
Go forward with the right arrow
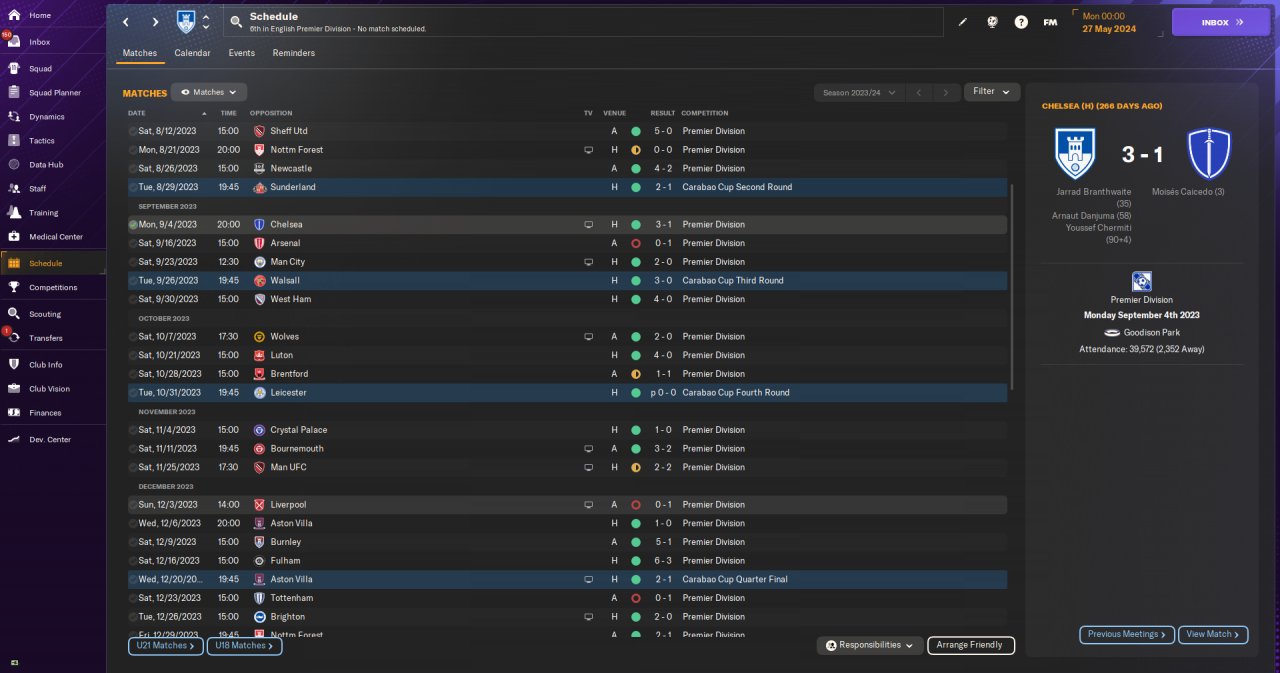click(x=155, y=22)
